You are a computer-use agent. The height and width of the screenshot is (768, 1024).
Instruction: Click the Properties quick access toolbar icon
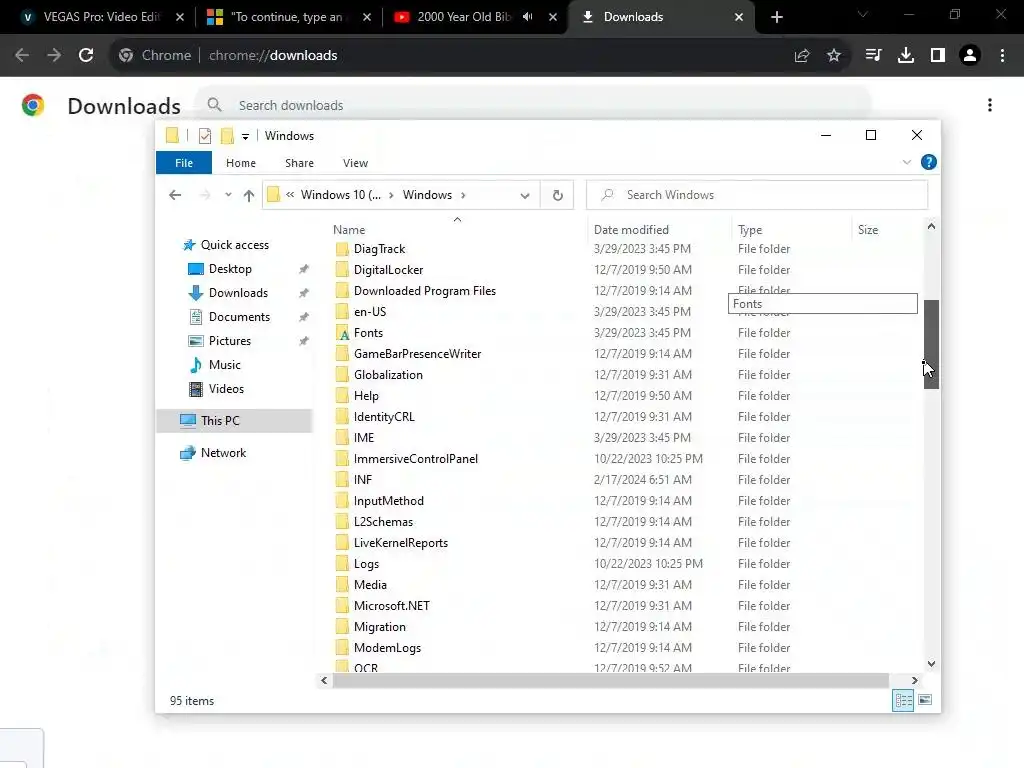[x=205, y=136]
